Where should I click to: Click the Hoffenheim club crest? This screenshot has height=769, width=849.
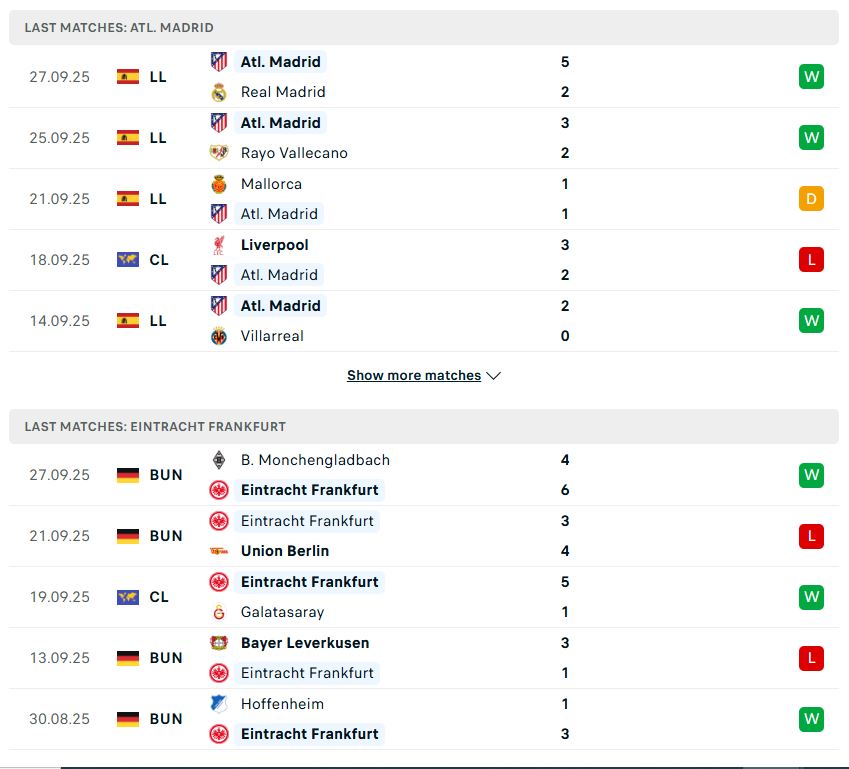pos(220,704)
